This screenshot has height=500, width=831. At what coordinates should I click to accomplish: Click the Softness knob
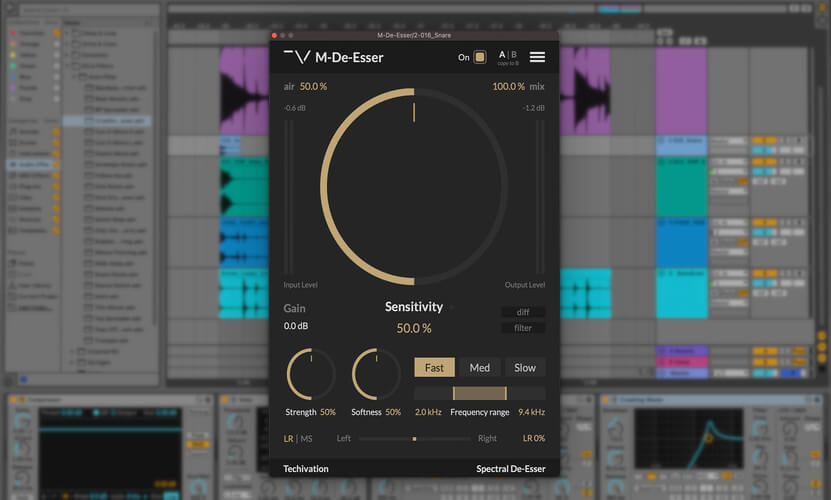click(376, 374)
